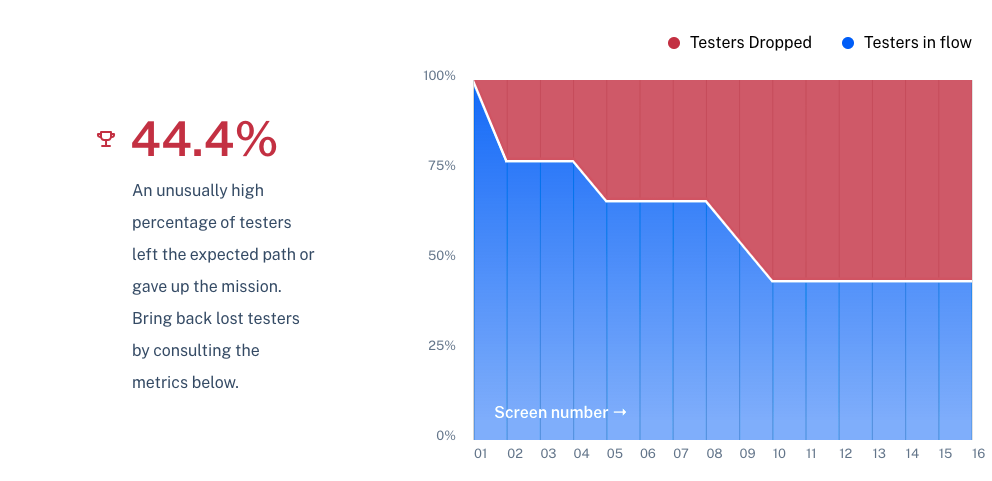
Task: Click the 44.4% drop-off figure
Action: pyautogui.click(x=204, y=139)
